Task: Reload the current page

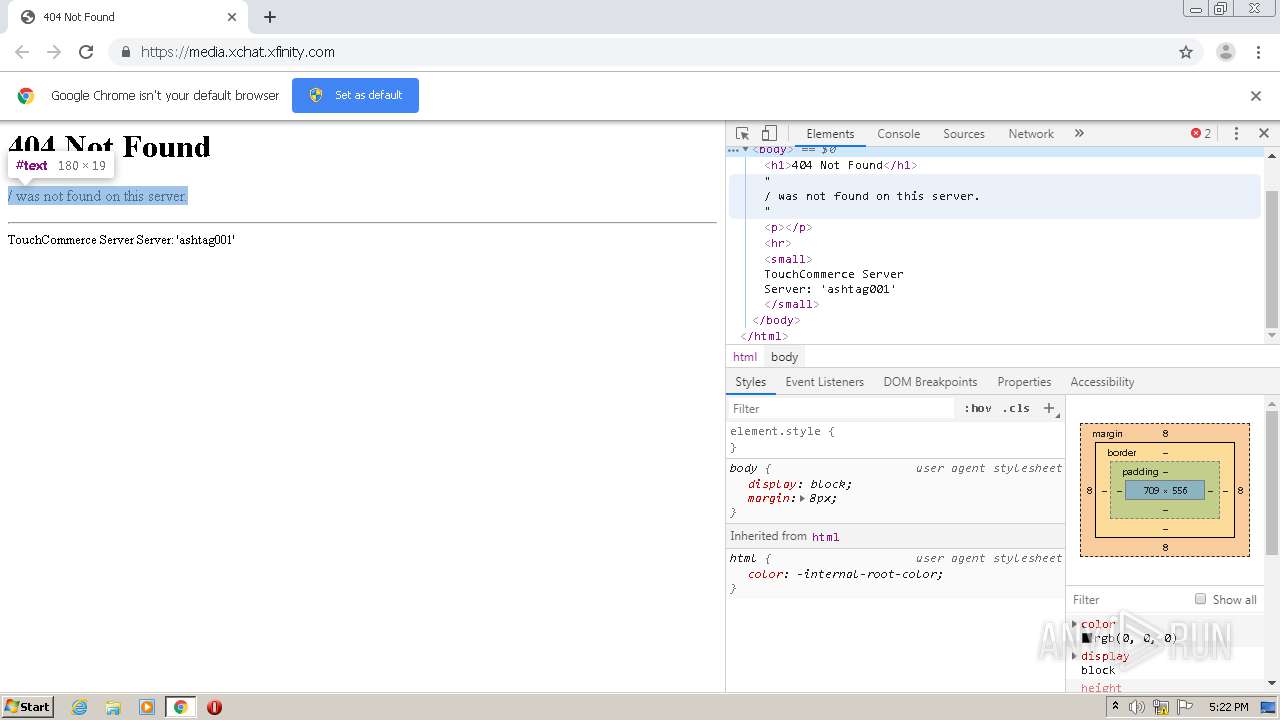Action: tap(86, 52)
